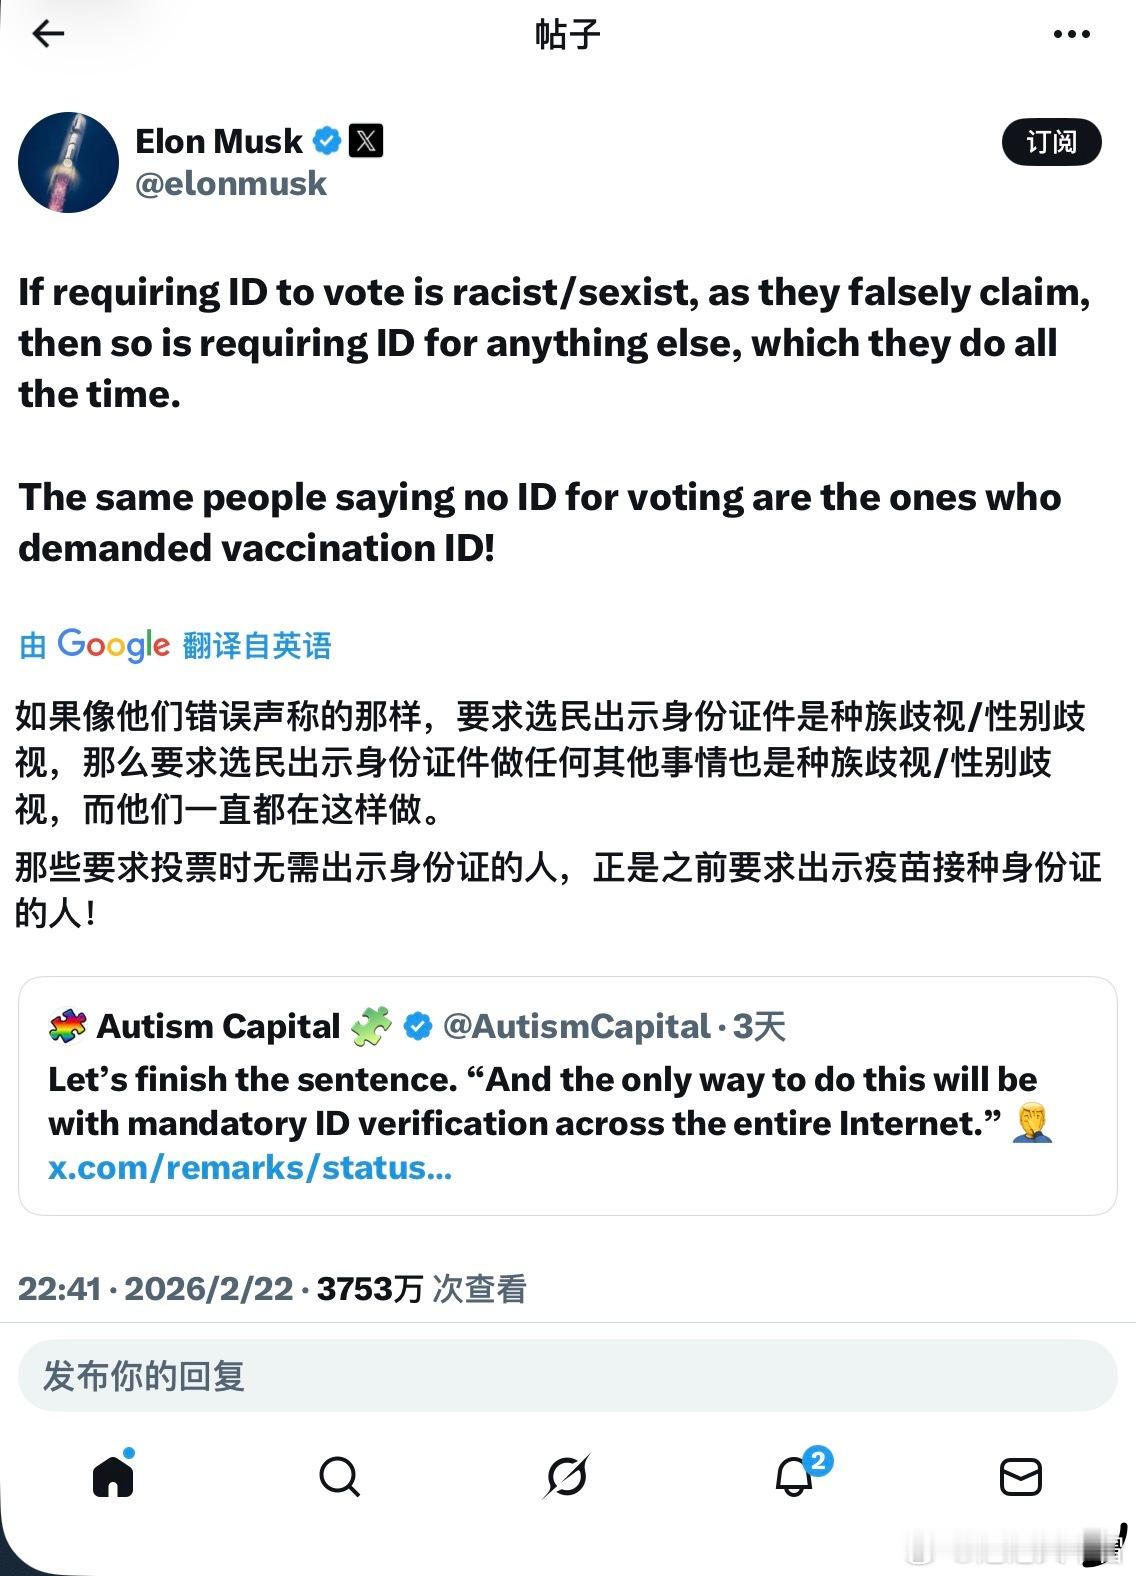Toggle translation via 翻译自英语 link
The height and width of the screenshot is (1576, 1136).
tap(257, 646)
